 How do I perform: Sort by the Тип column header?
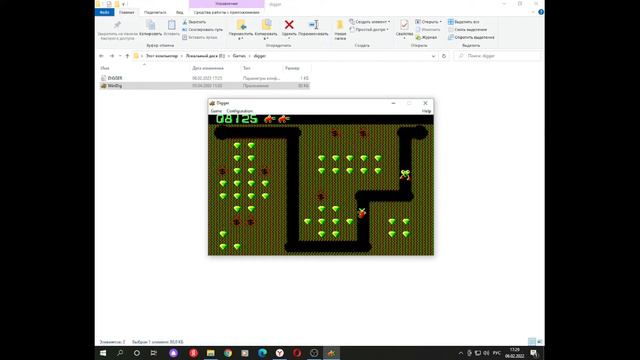coord(247,68)
